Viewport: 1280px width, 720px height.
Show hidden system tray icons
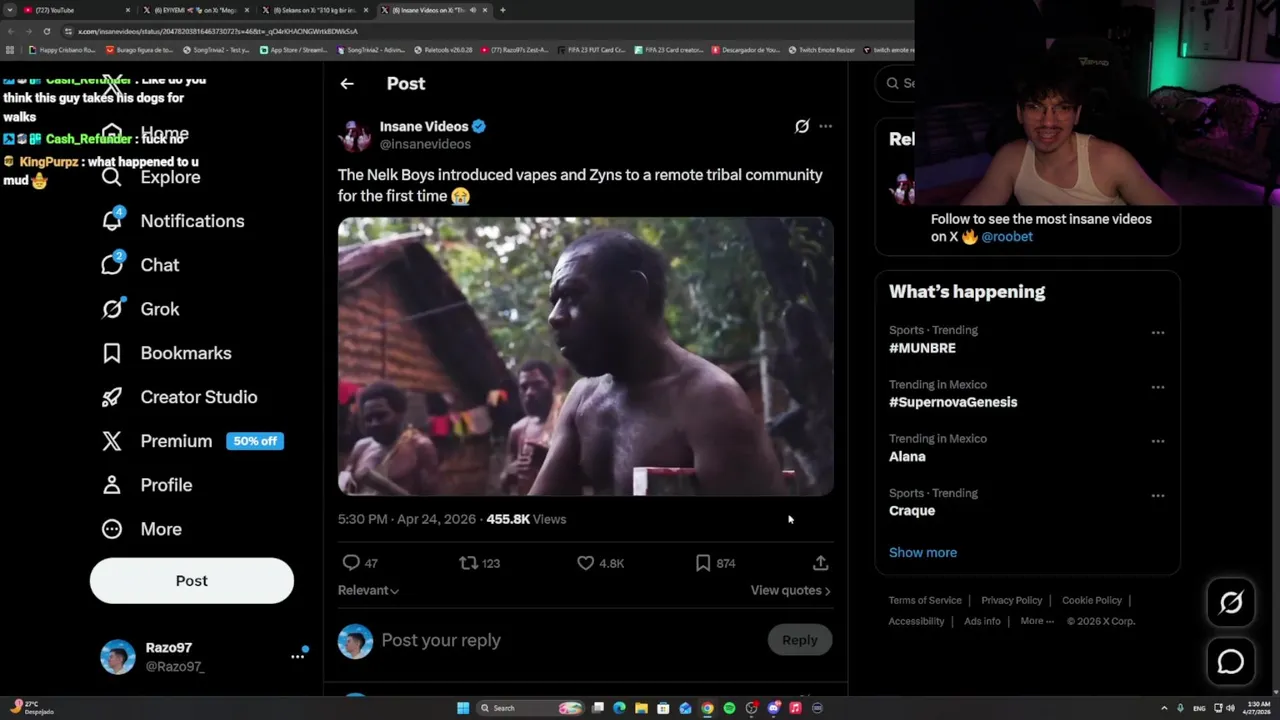point(1164,708)
